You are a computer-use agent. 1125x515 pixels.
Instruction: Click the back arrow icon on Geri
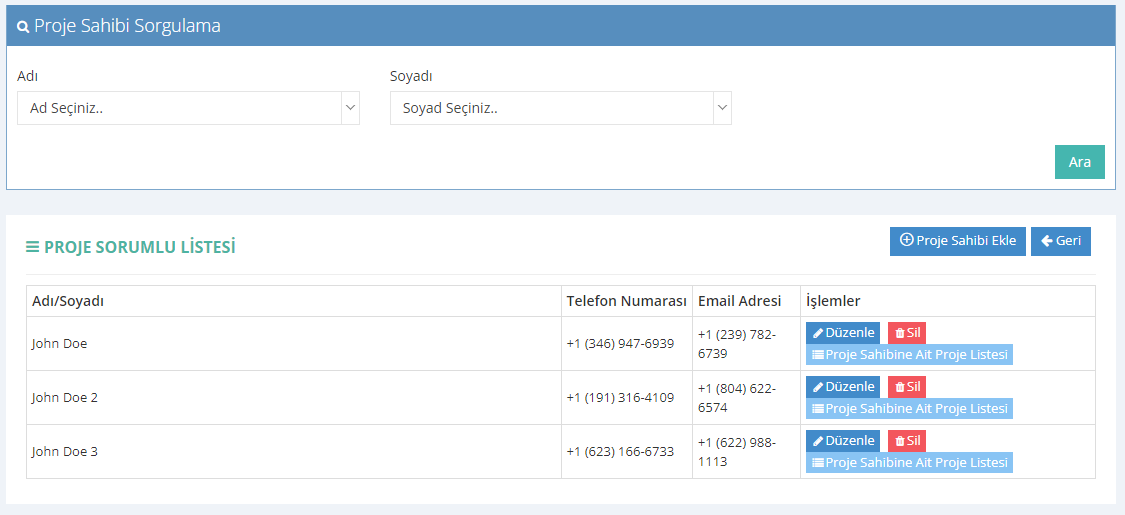point(1046,241)
